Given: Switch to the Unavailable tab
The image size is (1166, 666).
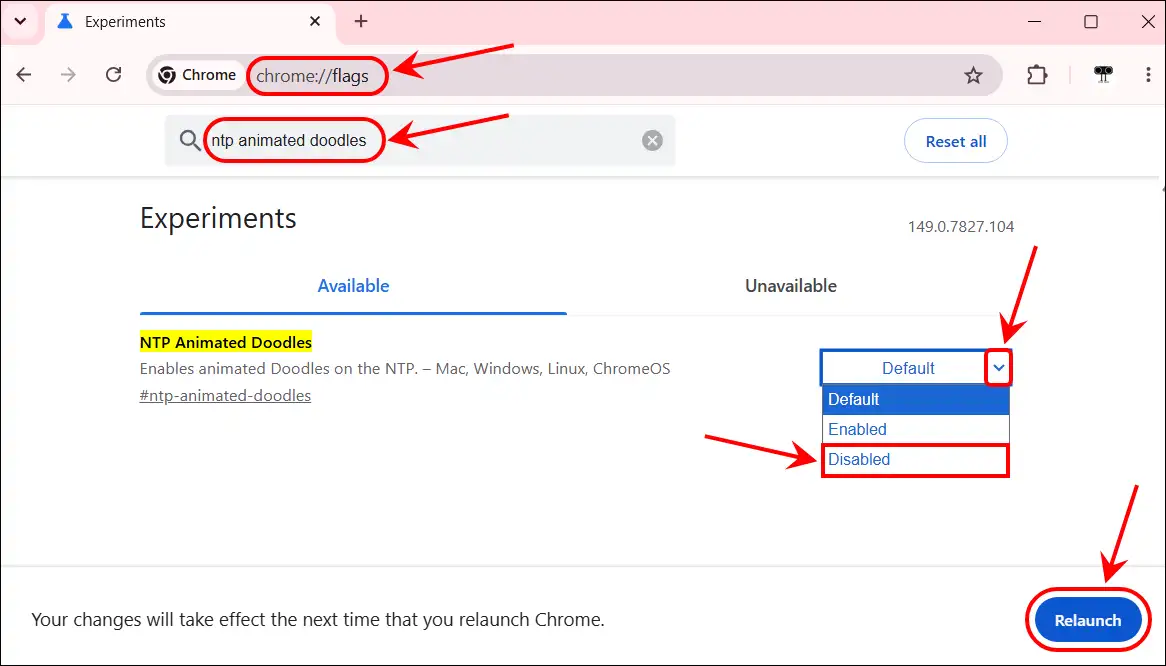Looking at the screenshot, I should coord(790,286).
